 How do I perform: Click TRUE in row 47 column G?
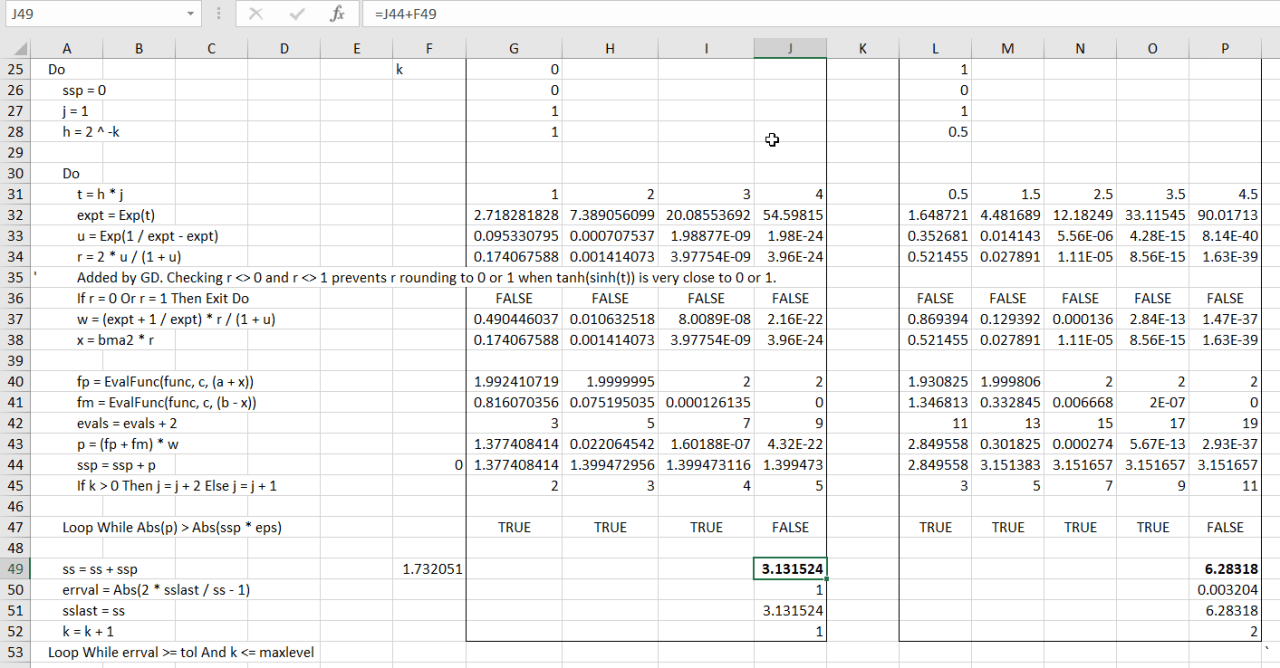coord(514,527)
